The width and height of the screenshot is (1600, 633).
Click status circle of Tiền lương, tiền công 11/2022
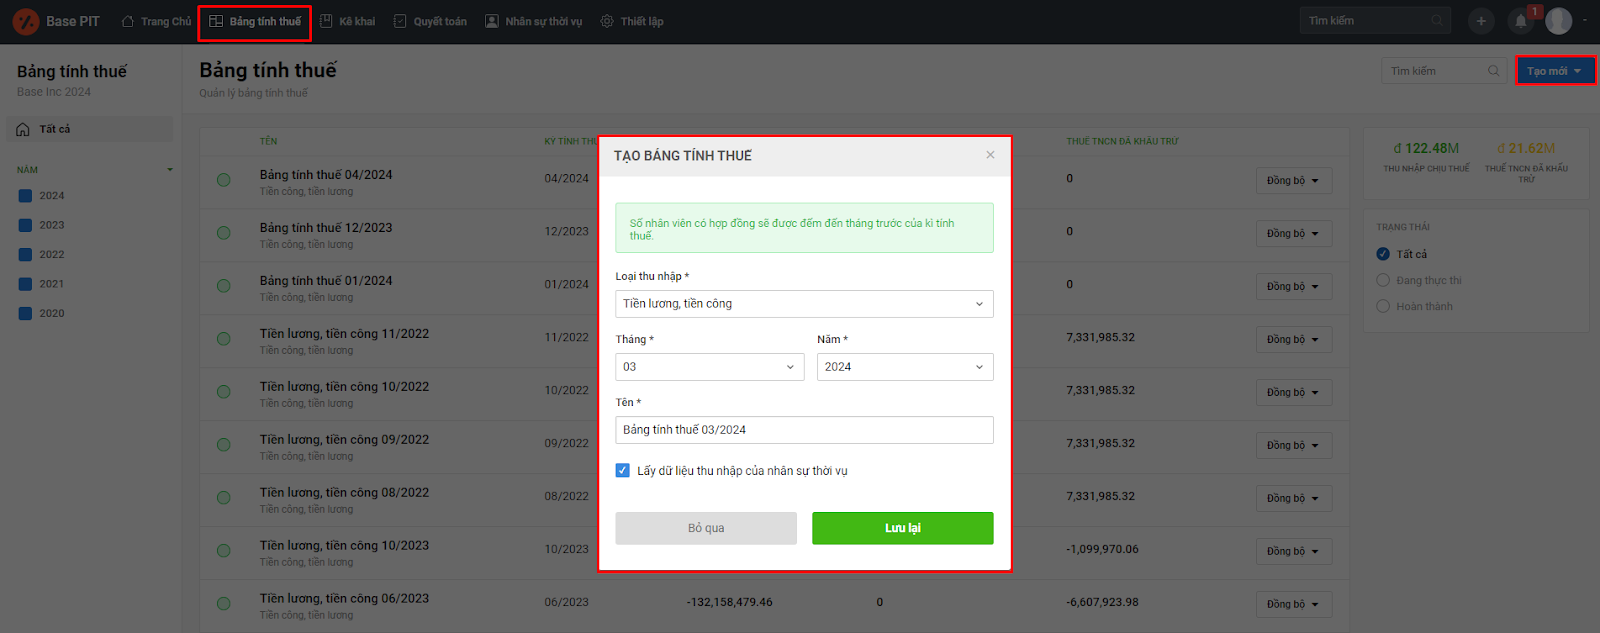pyautogui.click(x=224, y=339)
